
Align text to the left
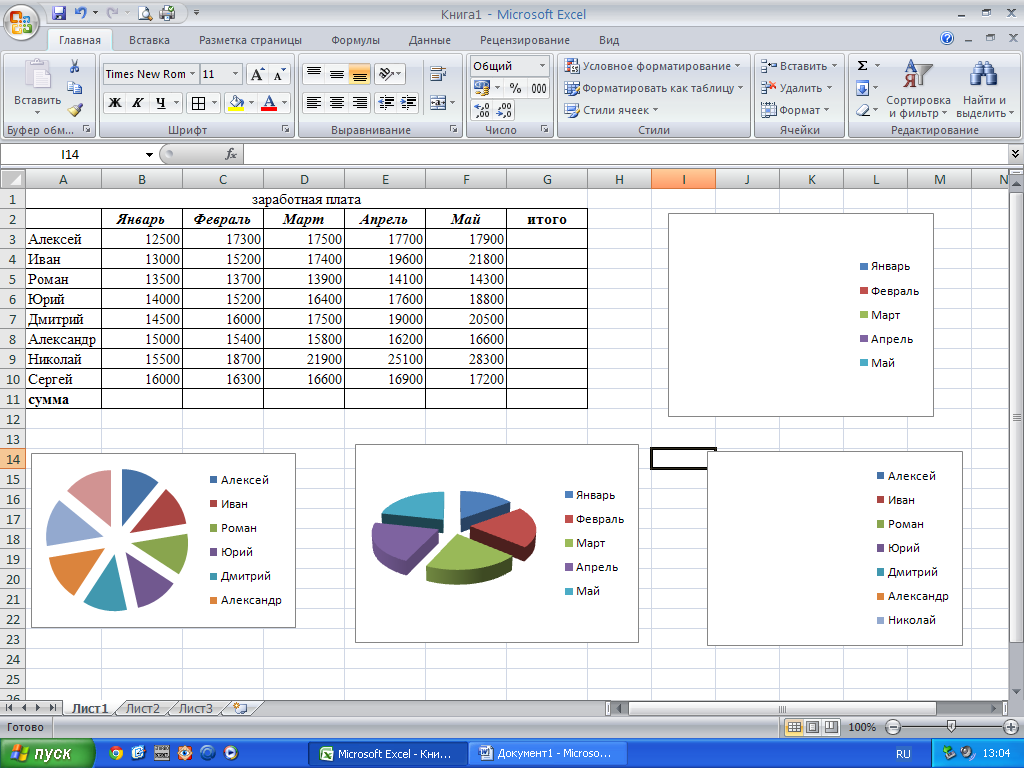(x=313, y=103)
